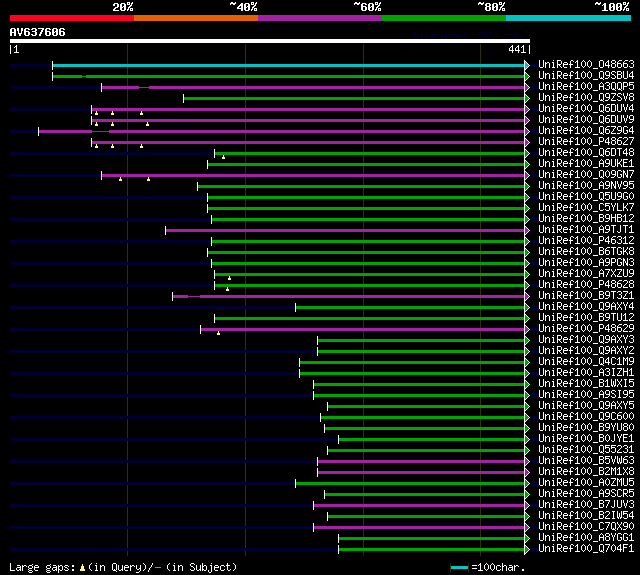
Task: Open hit UniRef100_Q9AXY3
Action: [586, 340]
